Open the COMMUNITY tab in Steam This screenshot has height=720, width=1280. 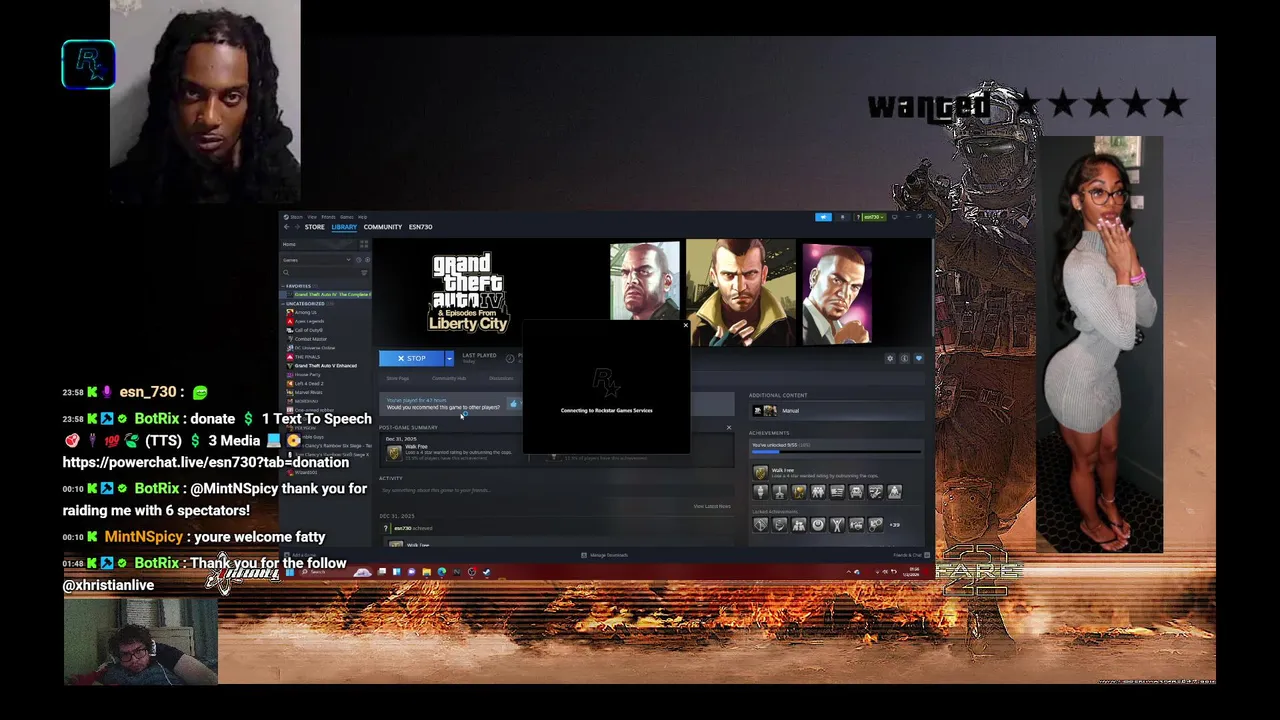point(383,227)
